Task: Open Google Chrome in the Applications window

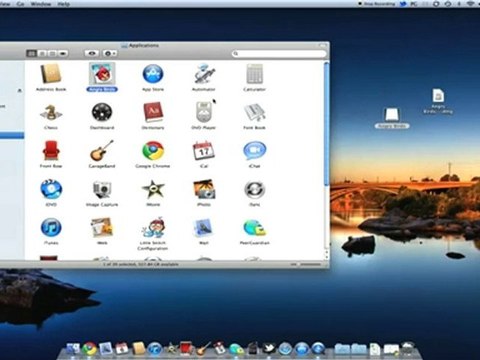Action: [153, 151]
